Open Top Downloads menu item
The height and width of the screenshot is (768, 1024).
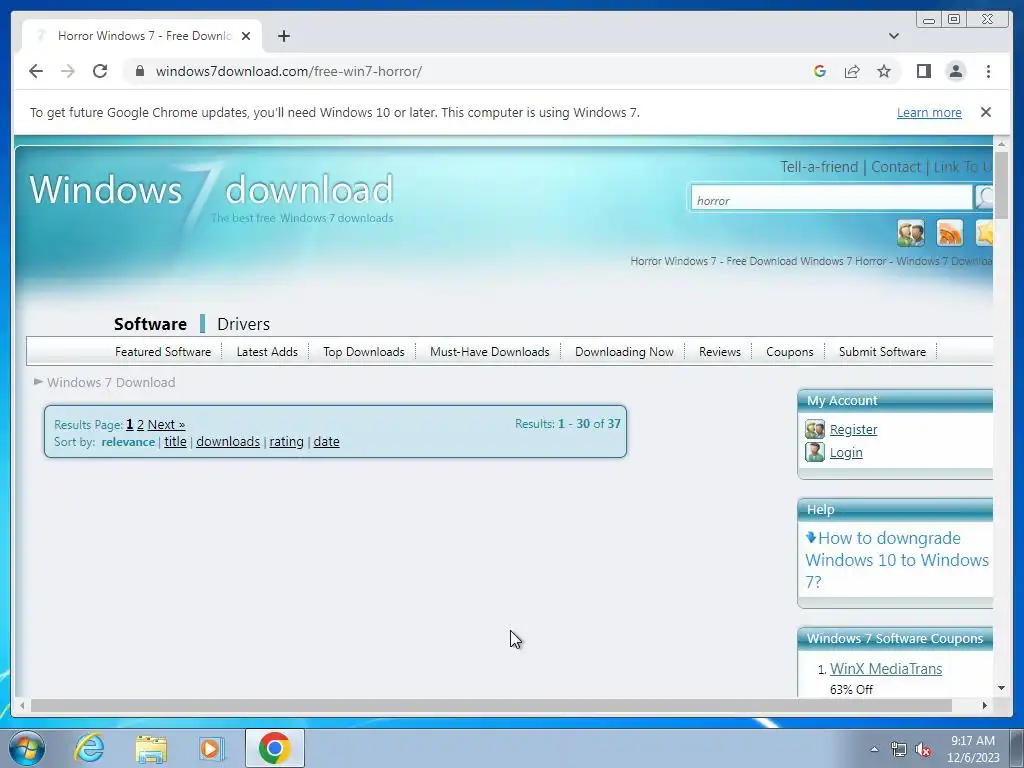(x=364, y=351)
